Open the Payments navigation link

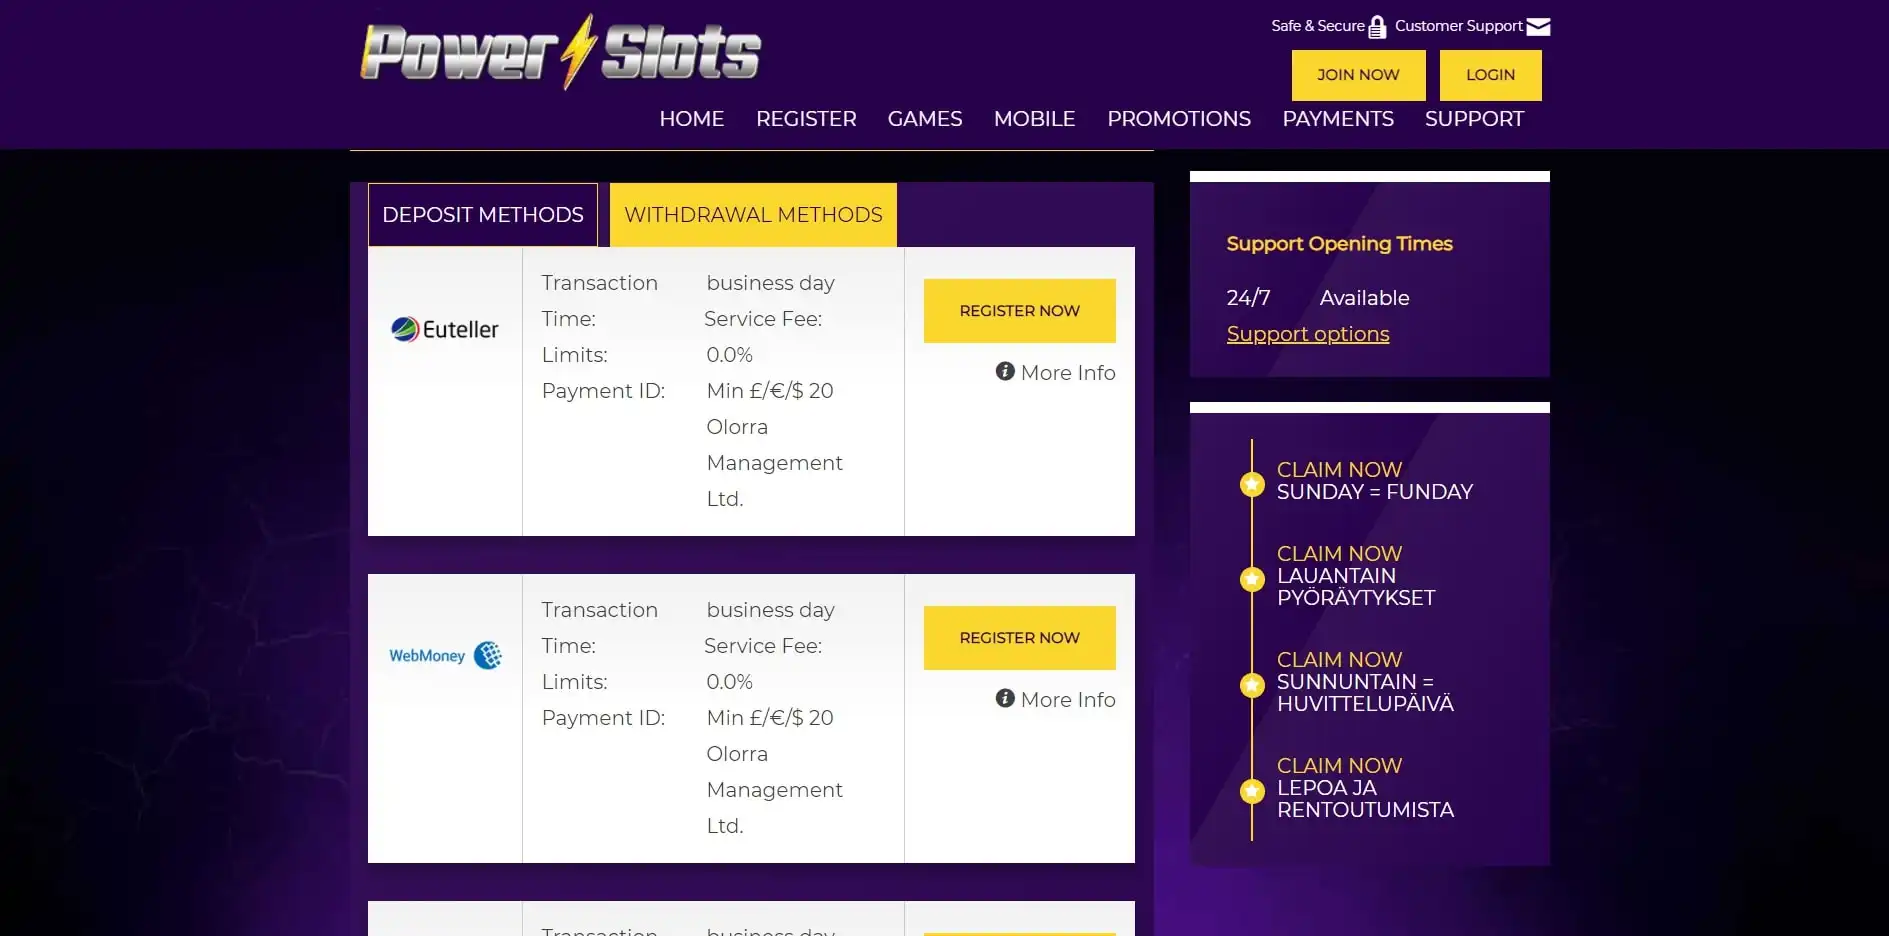[x=1337, y=119]
